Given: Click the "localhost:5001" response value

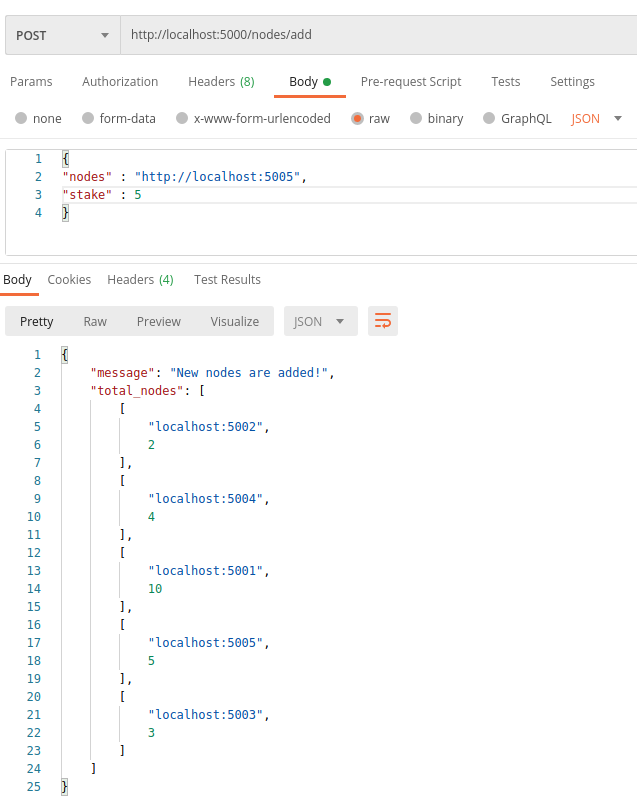Looking at the screenshot, I should [x=206, y=570].
